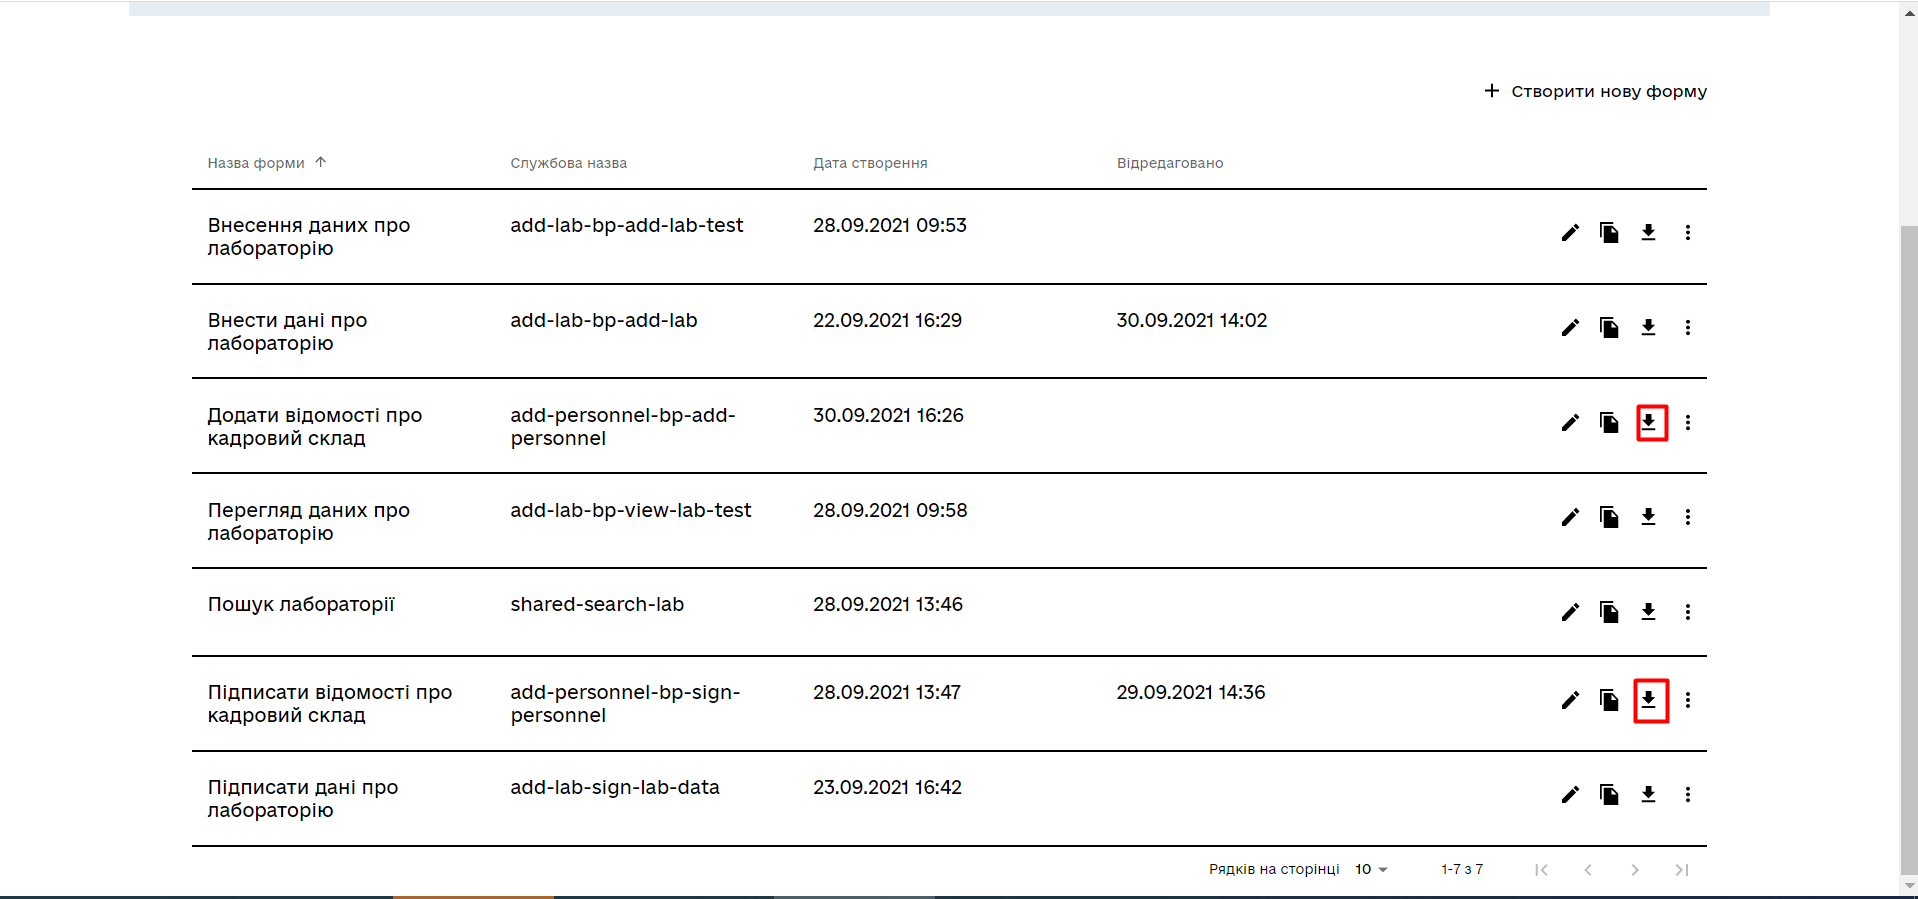The image size is (1918, 899).
Task: Click the '29.09.2021 14:36' edited date
Action: click(x=1191, y=692)
